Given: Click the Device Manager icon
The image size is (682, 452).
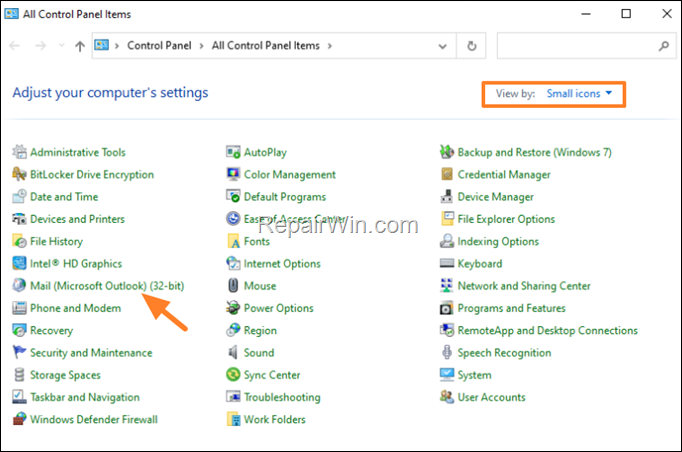Looking at the screenshot, I should pos(447,196).
